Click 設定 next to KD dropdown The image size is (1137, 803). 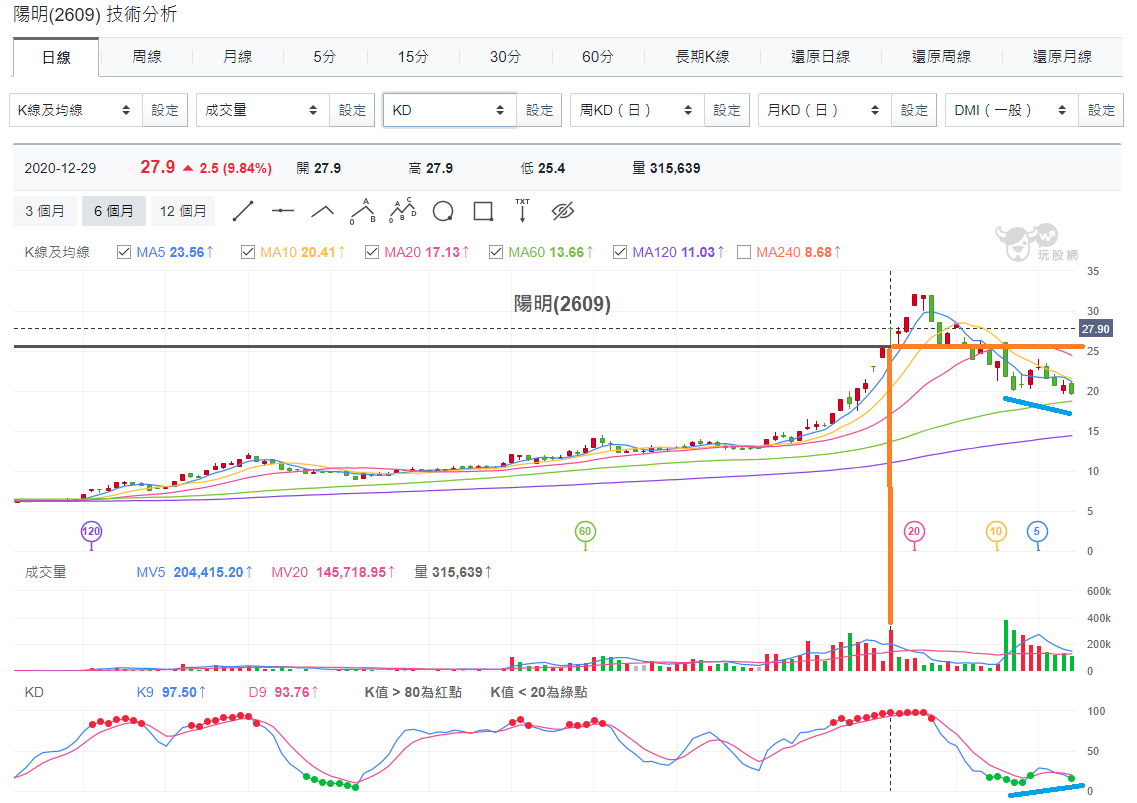(539, 110)
